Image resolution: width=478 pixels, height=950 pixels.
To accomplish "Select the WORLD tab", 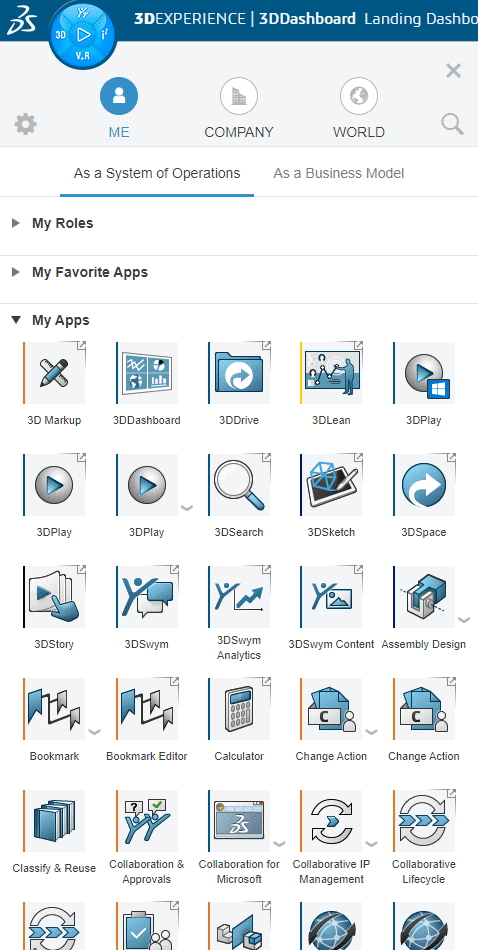I will point(359,110).
